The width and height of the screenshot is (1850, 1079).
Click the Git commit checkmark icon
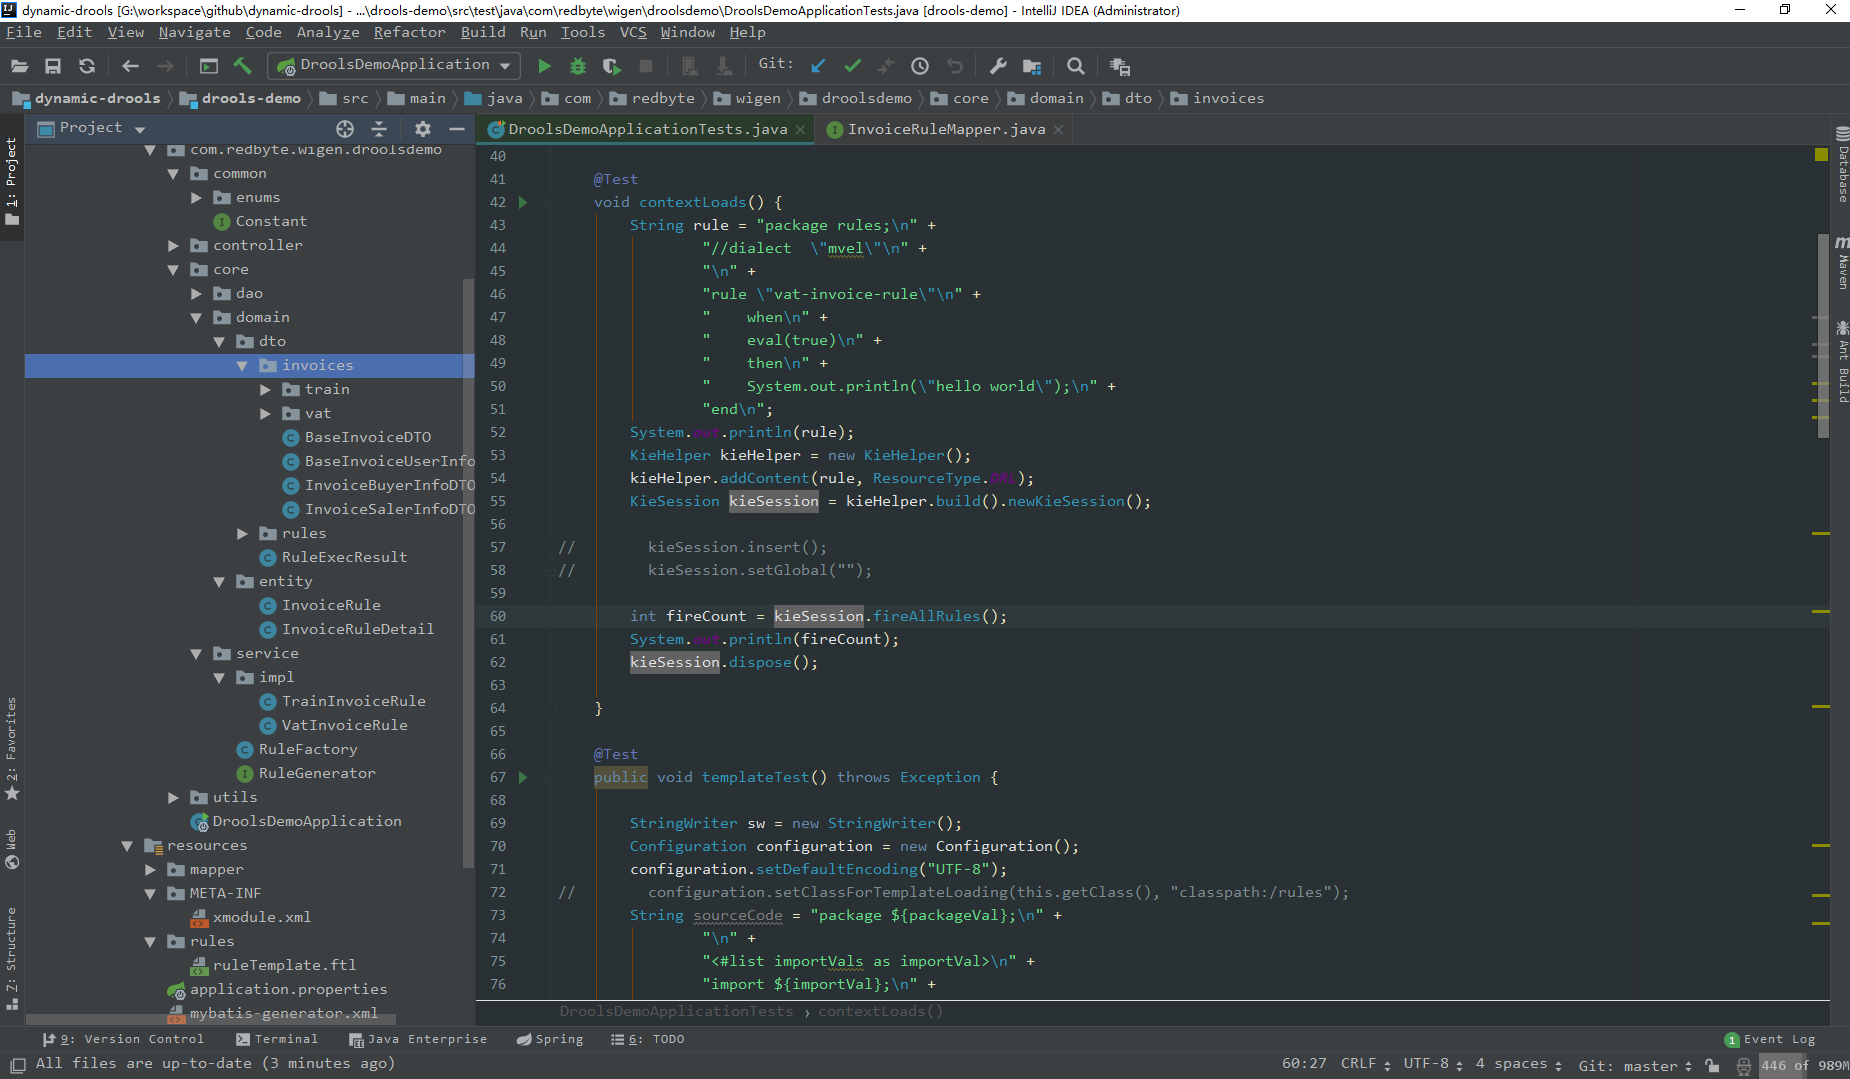click(x=852, y=66)
